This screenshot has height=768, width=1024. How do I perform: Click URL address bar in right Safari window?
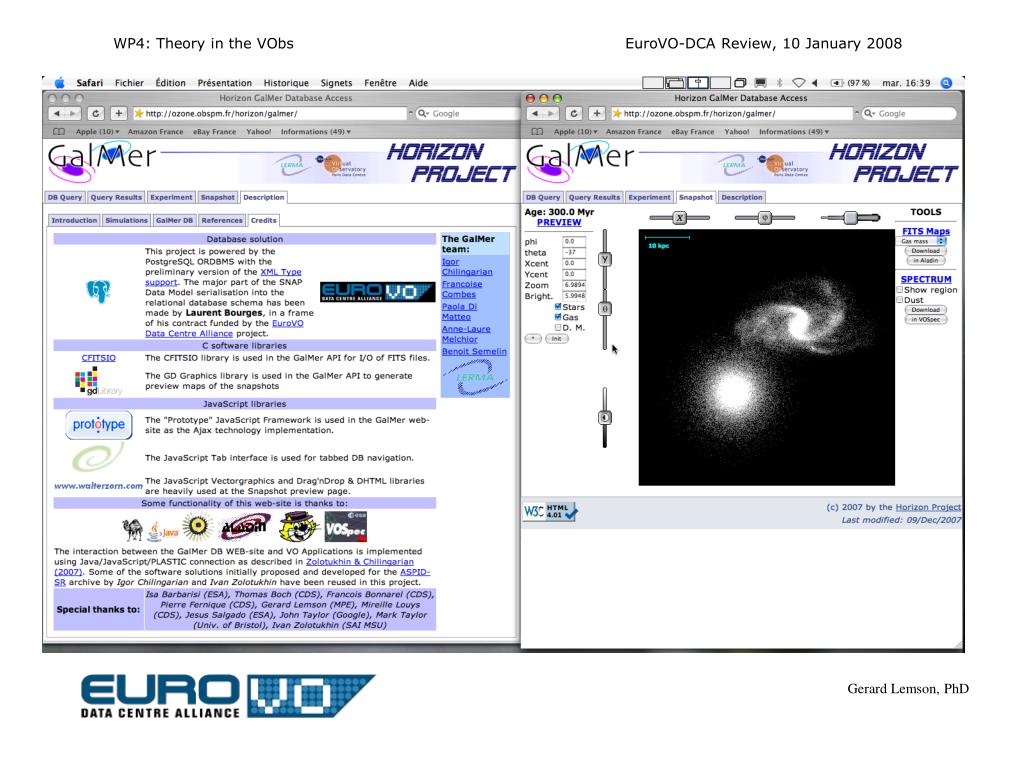pyautogui.click(x=735, y=114)
